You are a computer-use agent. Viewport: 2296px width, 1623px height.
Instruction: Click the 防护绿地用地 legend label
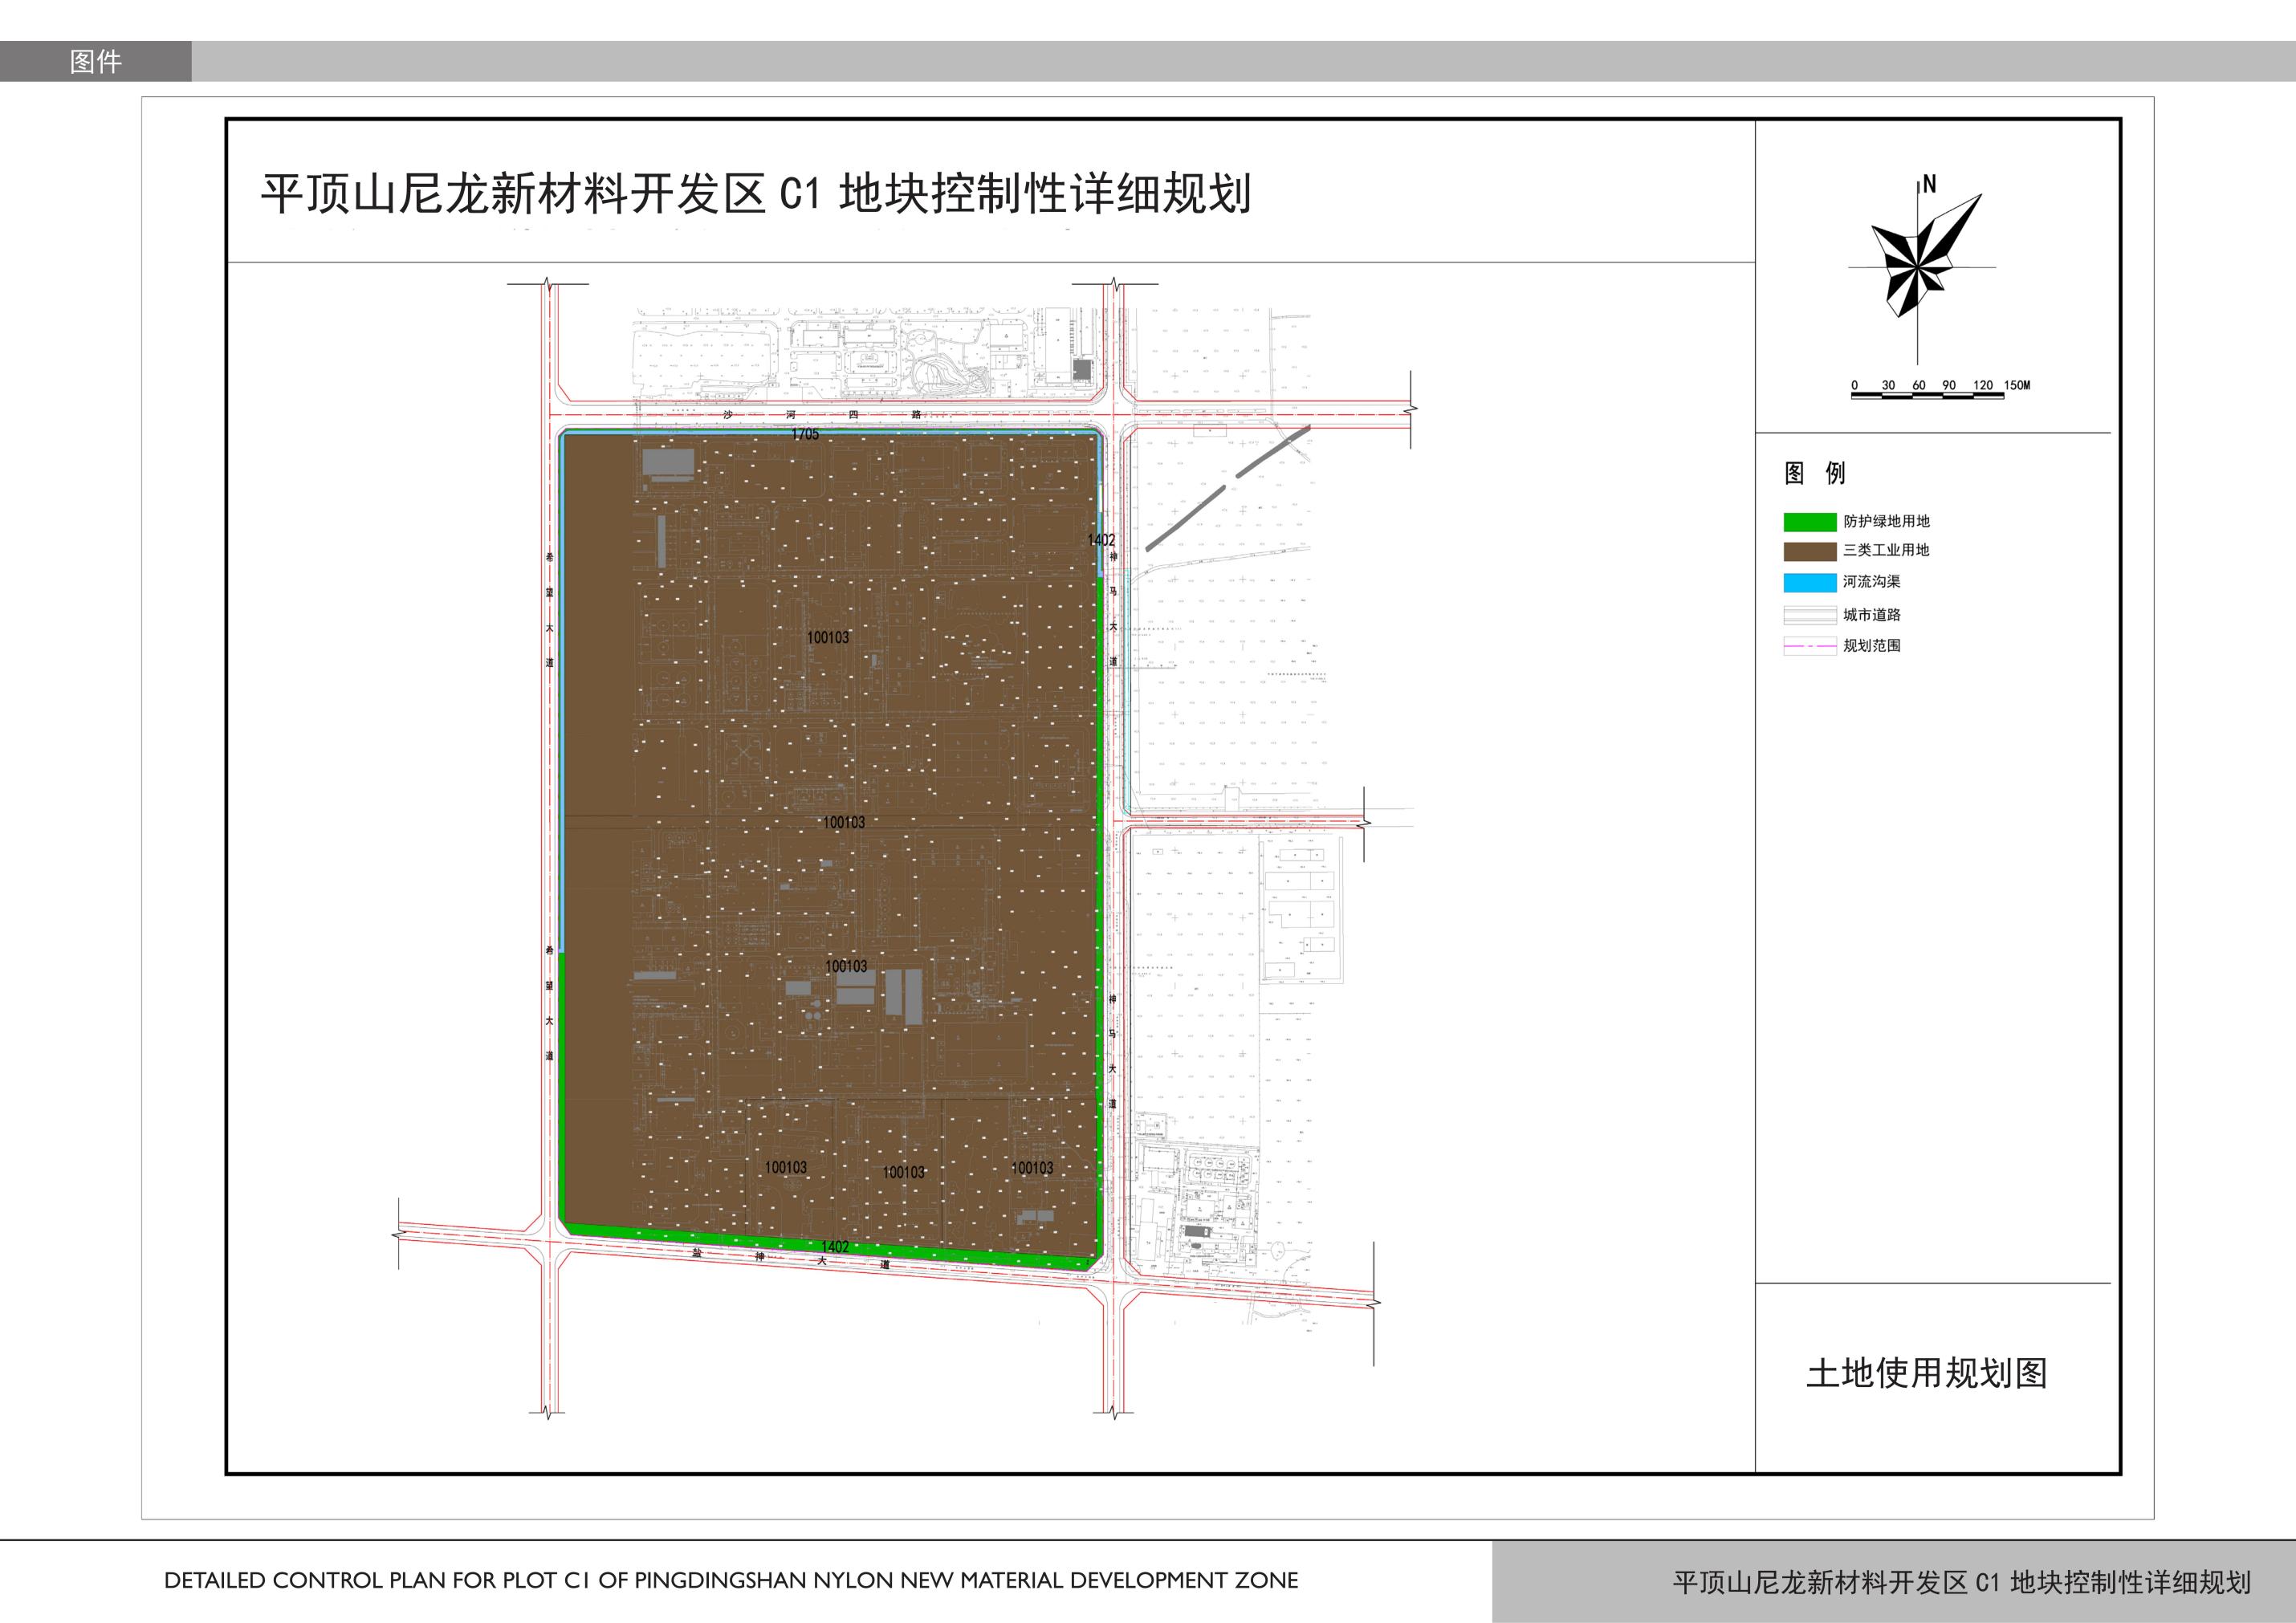point(1887,521)
